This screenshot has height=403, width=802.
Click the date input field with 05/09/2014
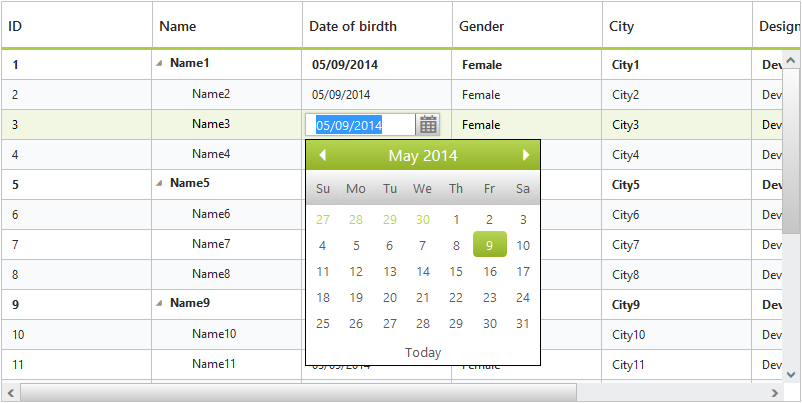coord(360,125)
